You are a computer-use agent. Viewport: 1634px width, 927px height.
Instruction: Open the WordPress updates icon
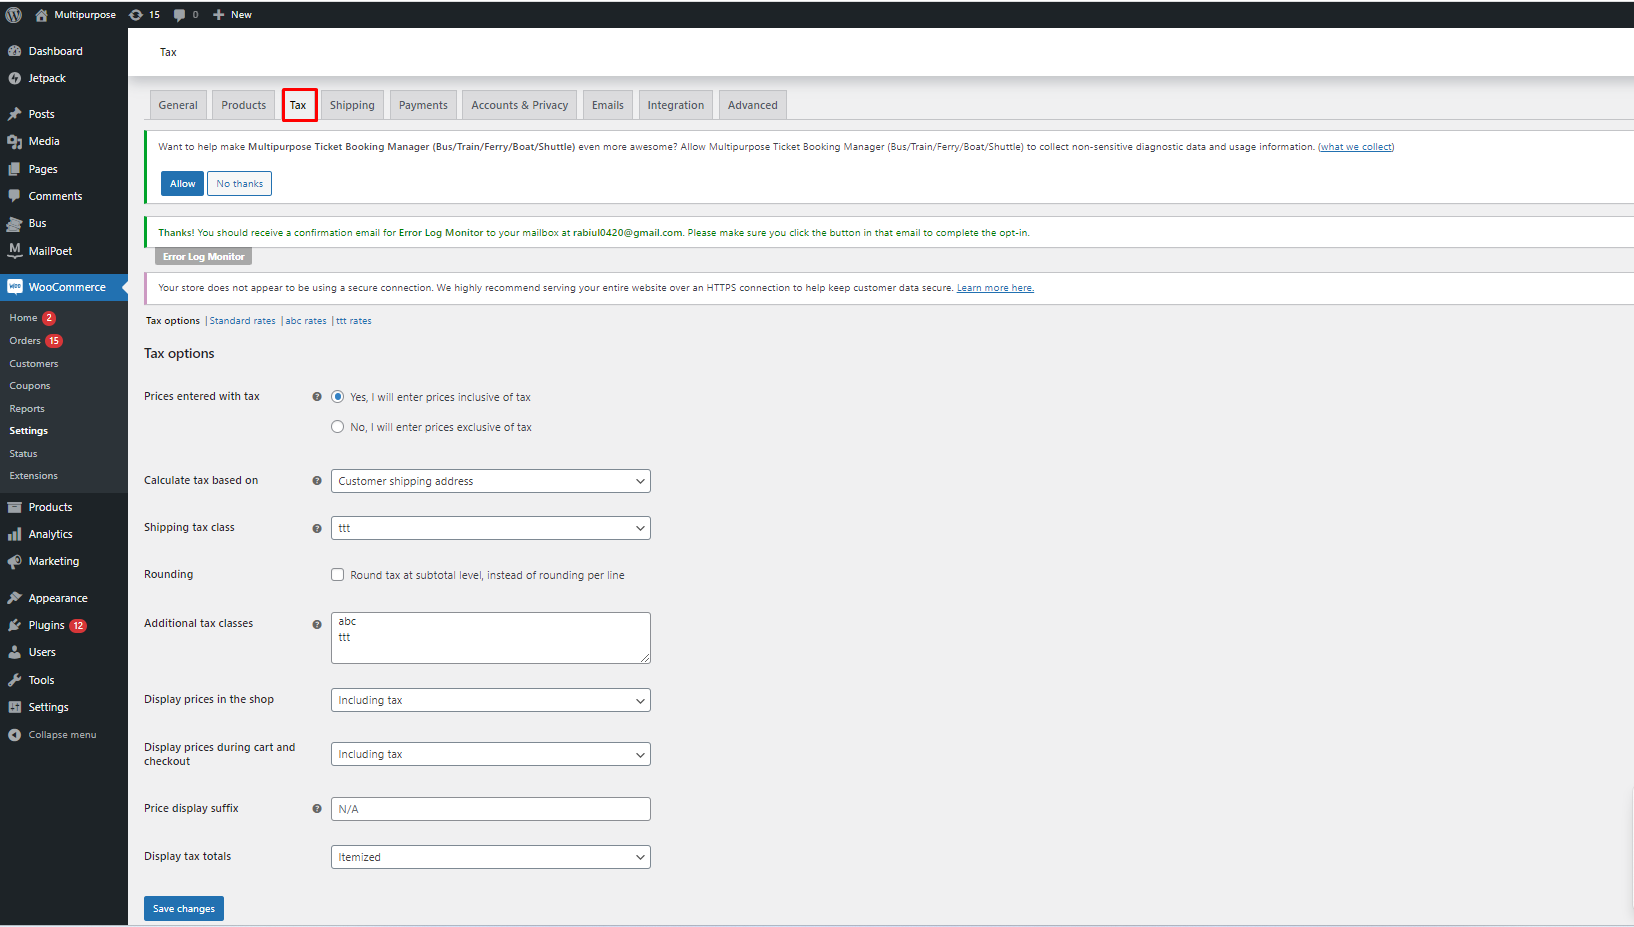136,14
